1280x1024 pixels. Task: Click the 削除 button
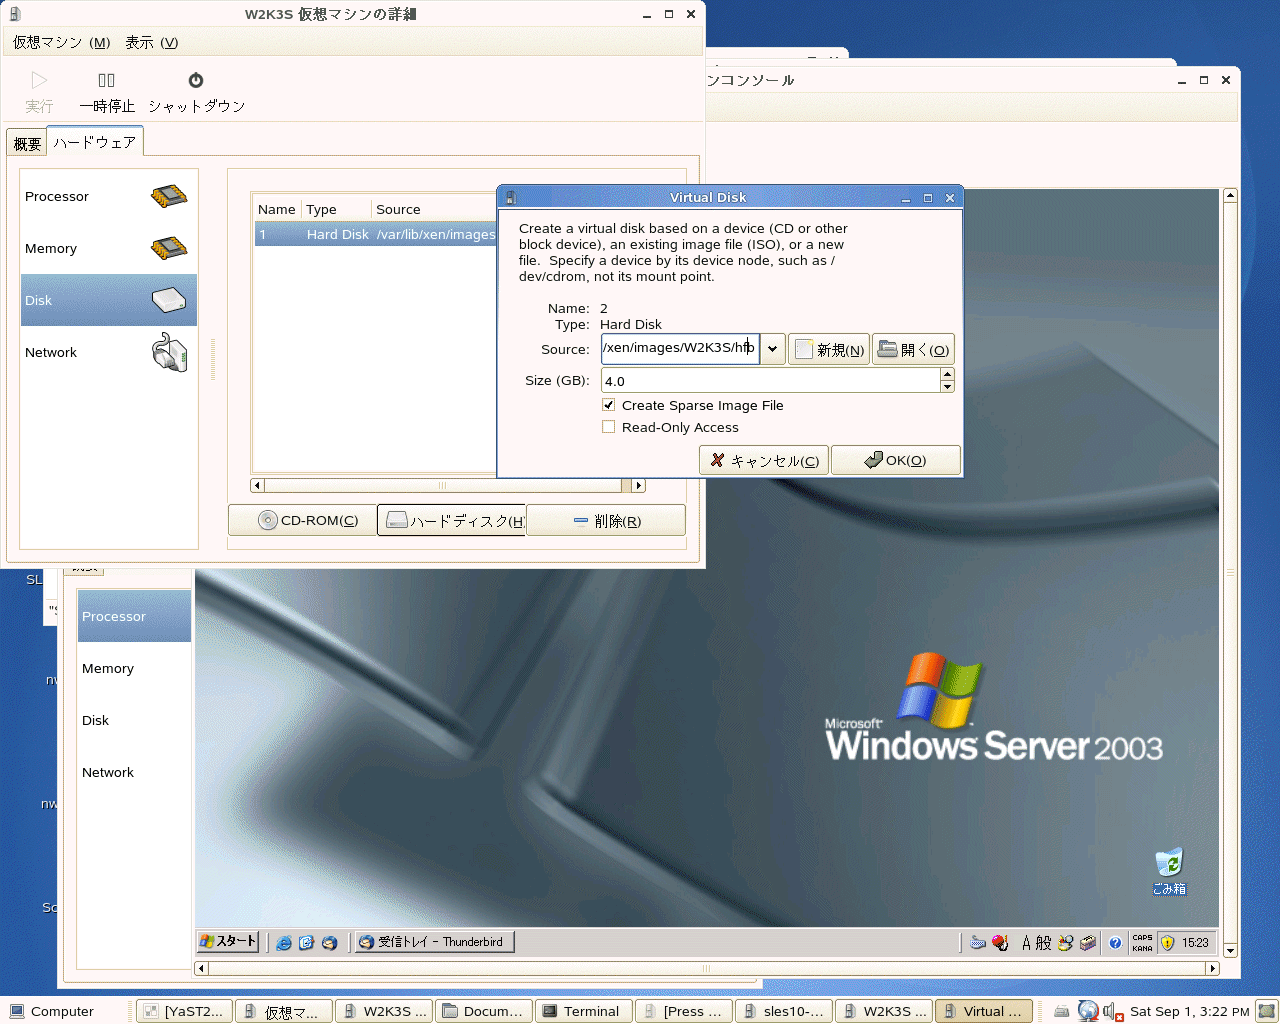(x=606, y=520)
